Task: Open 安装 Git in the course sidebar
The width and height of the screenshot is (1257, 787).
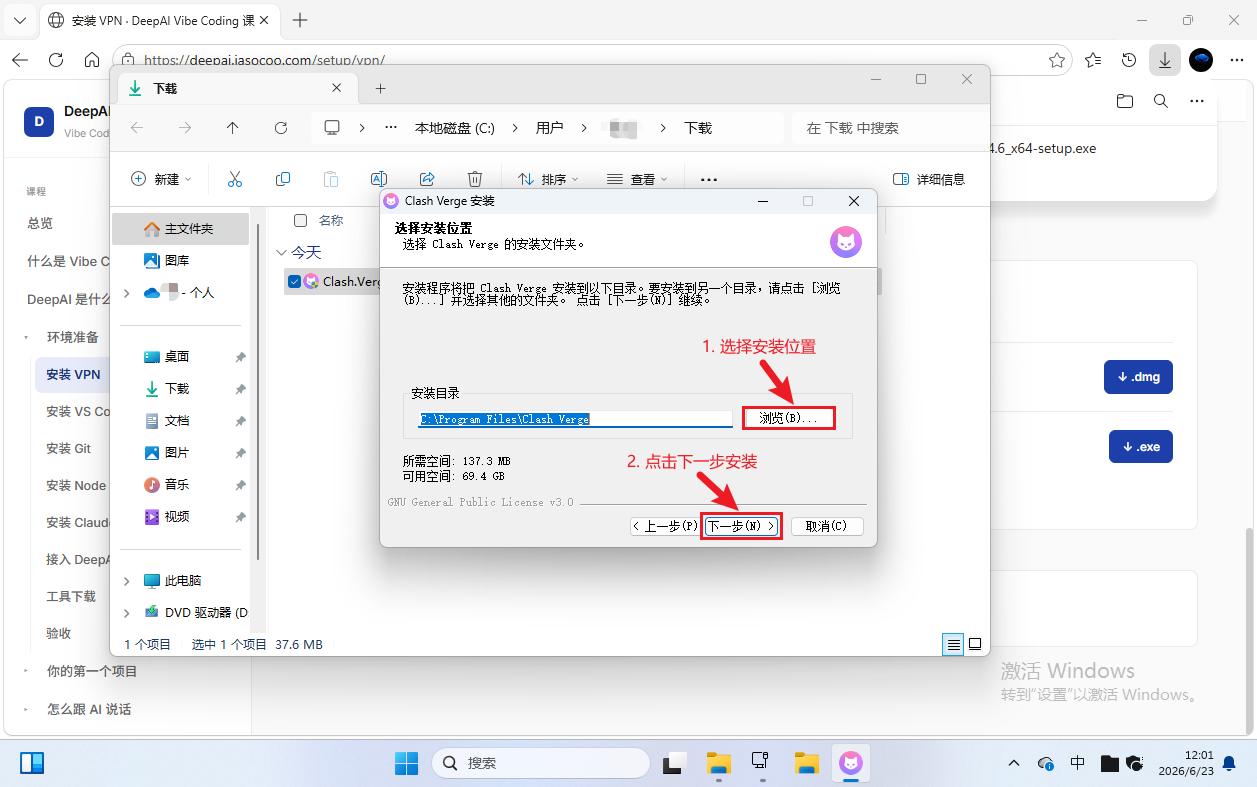Action: pos(68,448)
